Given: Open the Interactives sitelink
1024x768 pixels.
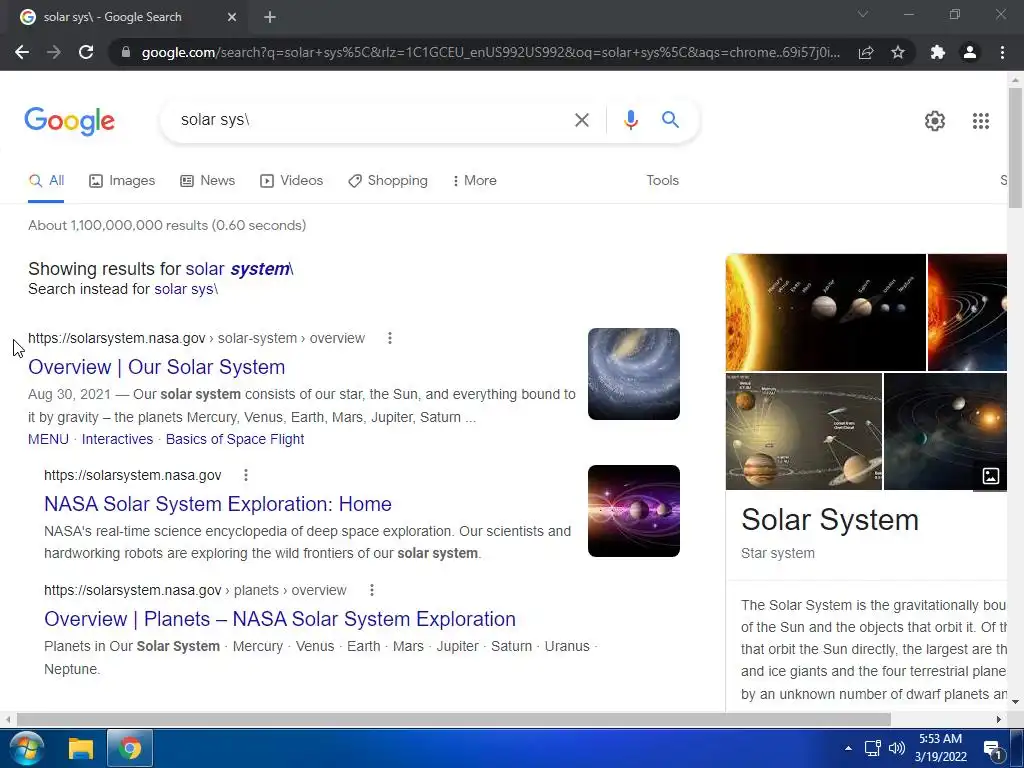Looking at the screenshot, I should pyautogui.click(x=118, y=440).
